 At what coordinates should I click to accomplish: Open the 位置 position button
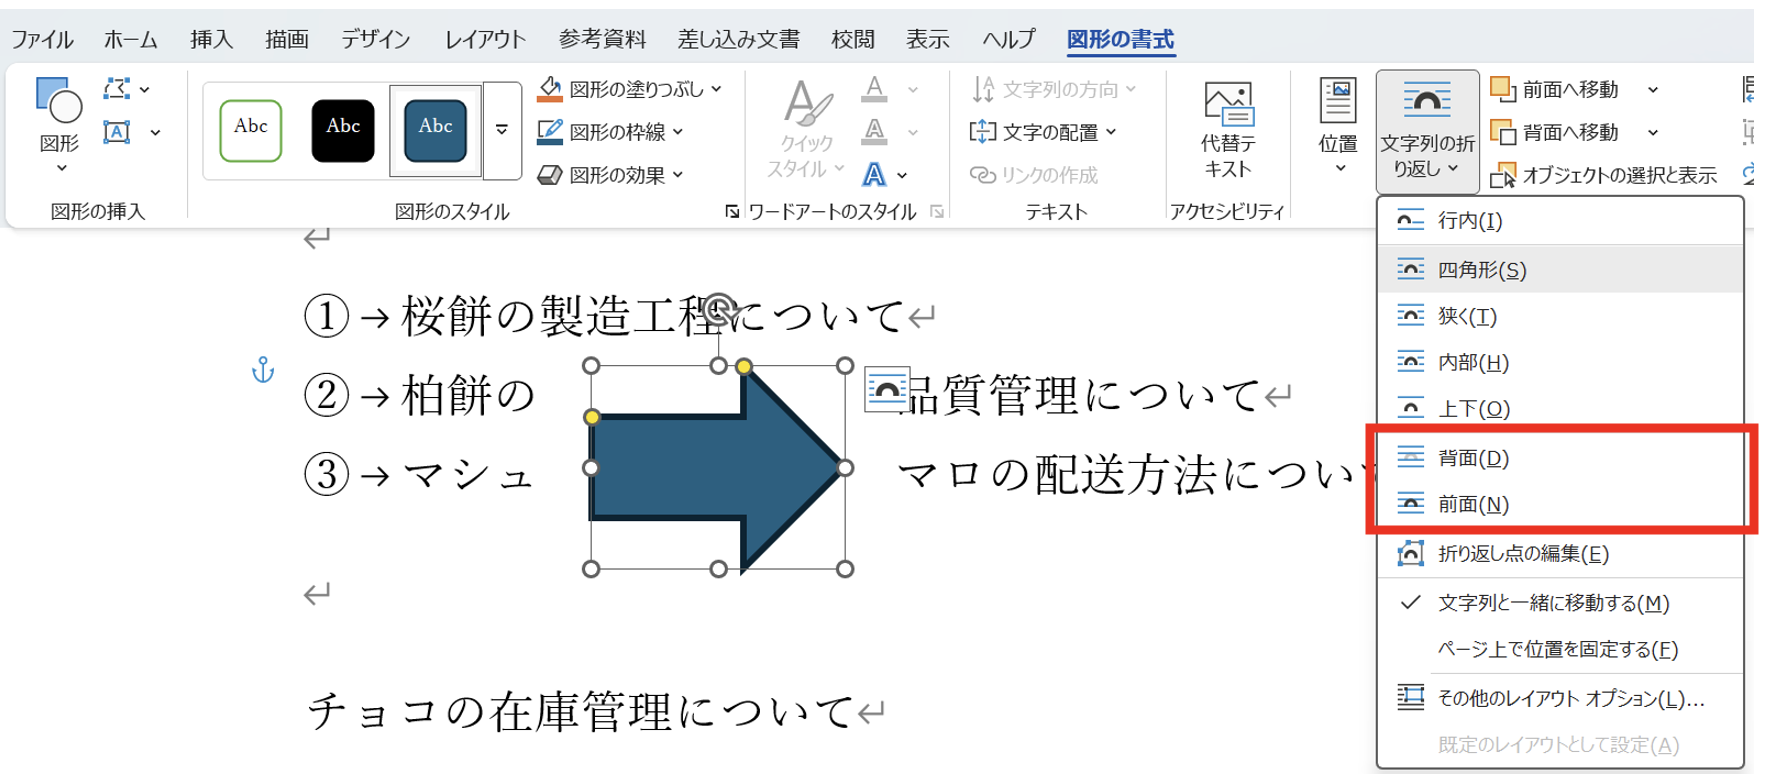click(1337, 126)
